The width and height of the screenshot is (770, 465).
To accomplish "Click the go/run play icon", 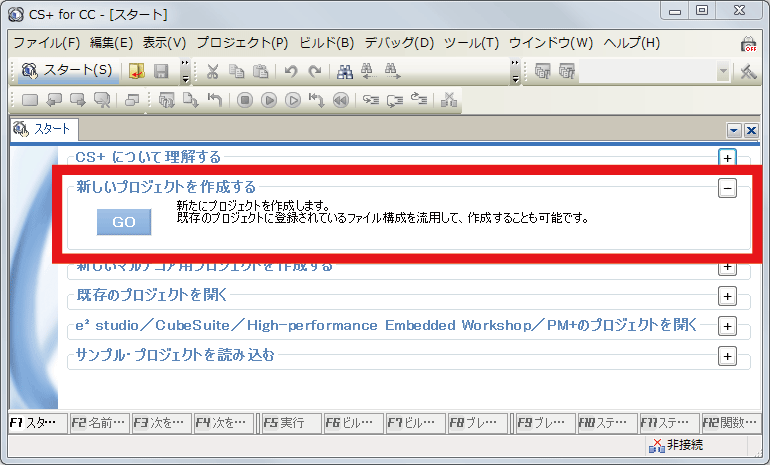I will click(x=269, y=101).
